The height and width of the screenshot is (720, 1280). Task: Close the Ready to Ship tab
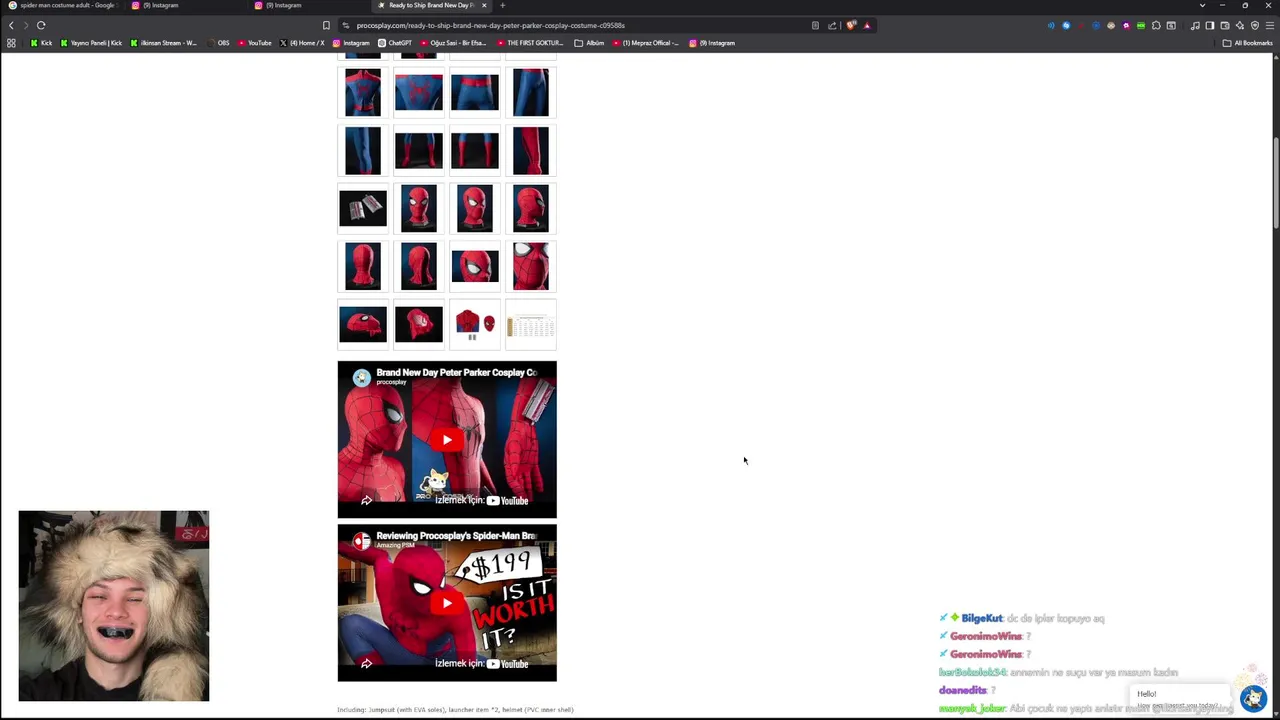(x=484, y=5)
